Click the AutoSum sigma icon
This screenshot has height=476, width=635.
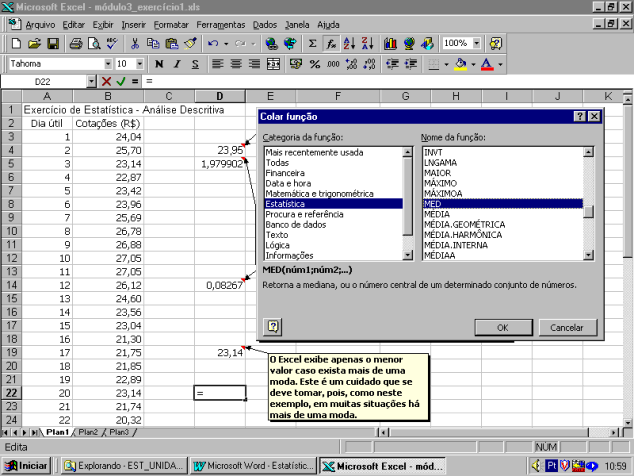[312, 44]
